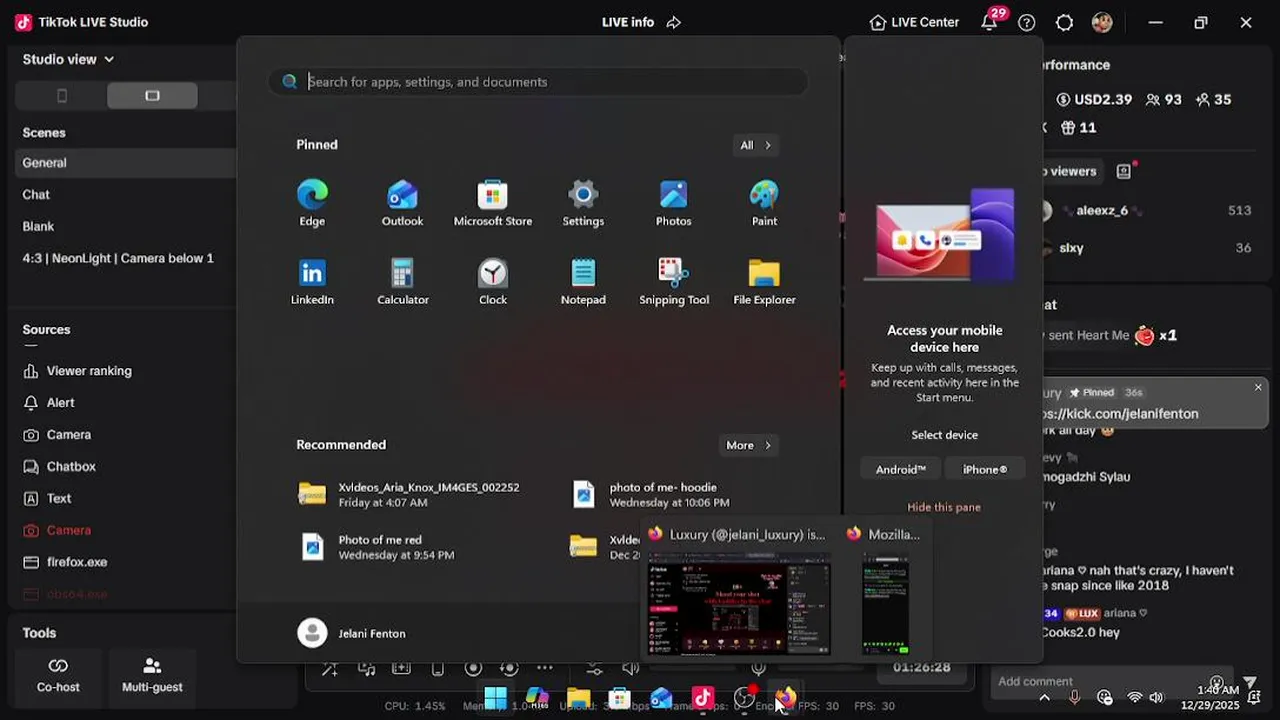Open the Clock app
1280x720 pixels.
(493, 282)
